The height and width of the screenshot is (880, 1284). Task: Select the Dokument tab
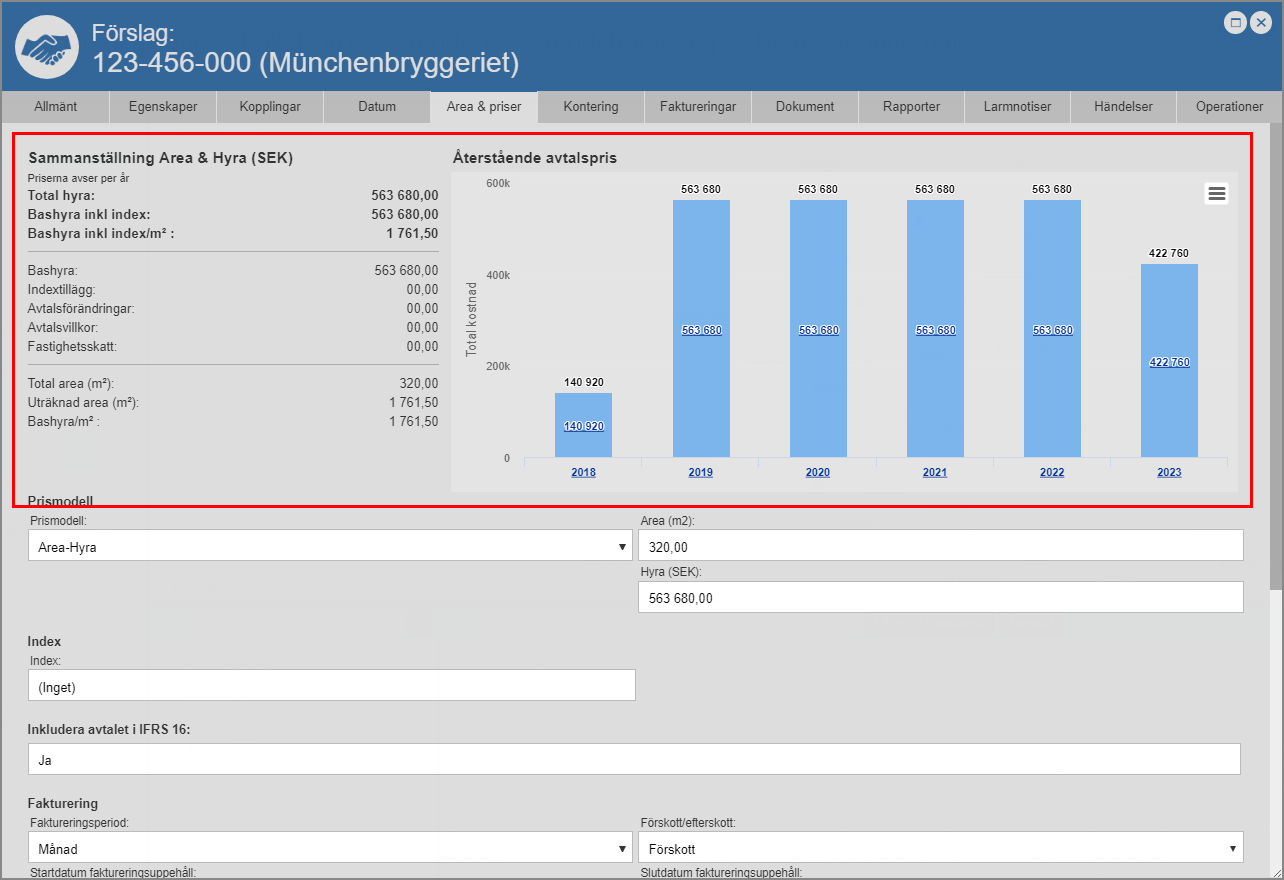click(805, 106)
